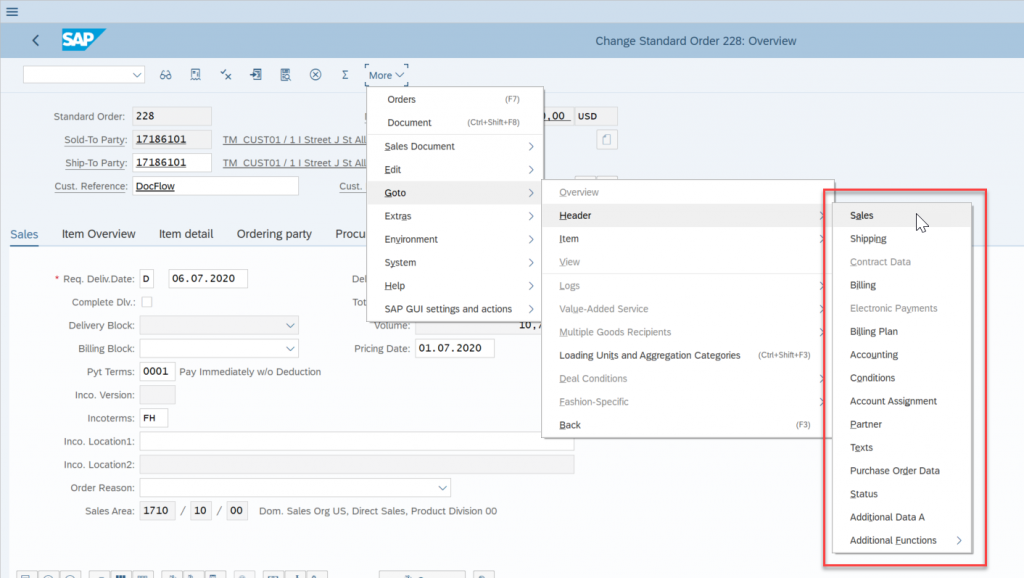Open Accounting from the Header submenu
The image size is (1024, 578).
(902, 355)
